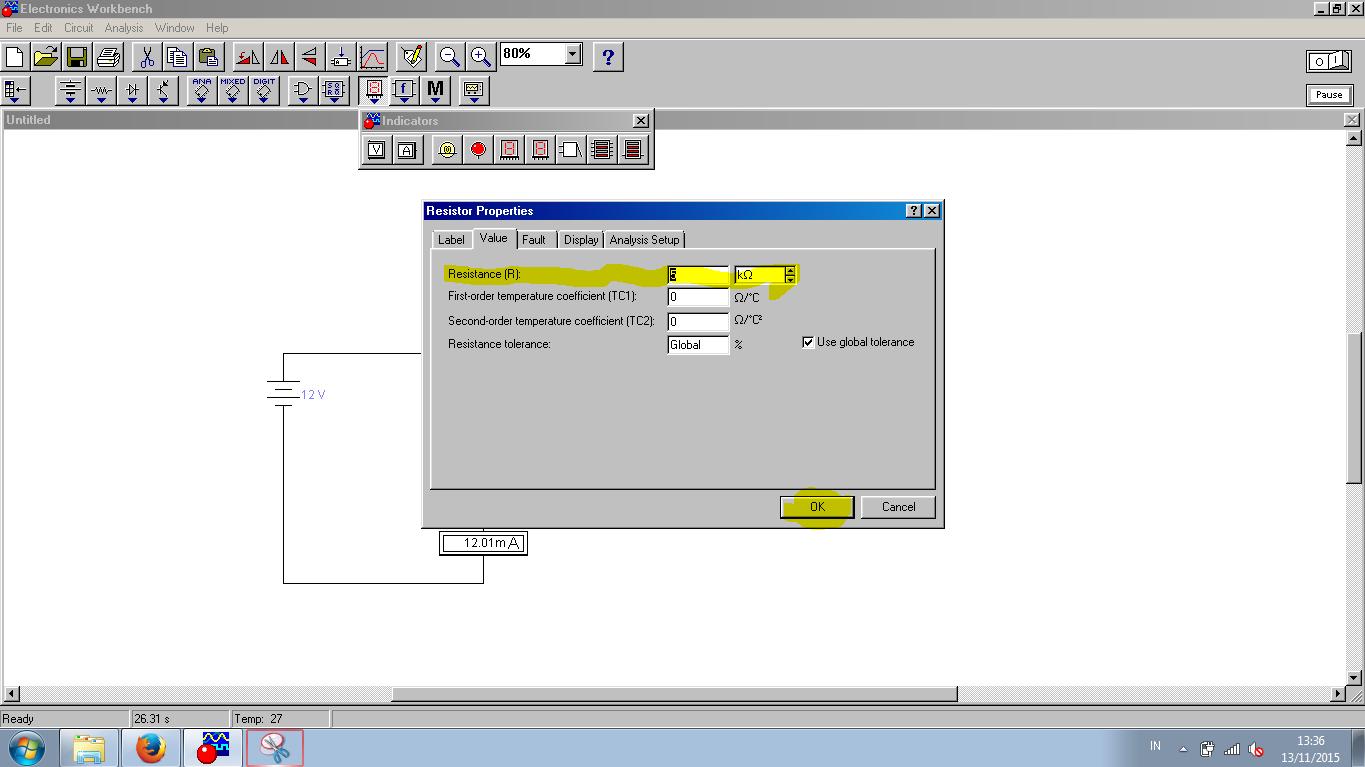This screenshot has height=767, width=1365.
Task: Pick the ammeter from the Indicators palette
Action: coord(407,150)
